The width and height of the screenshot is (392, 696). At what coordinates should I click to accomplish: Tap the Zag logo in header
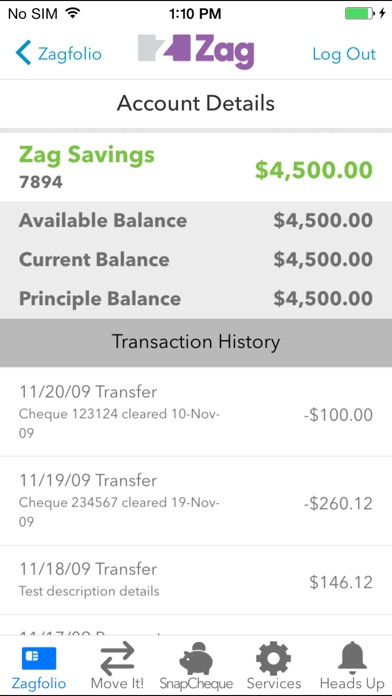pos(196,52)
